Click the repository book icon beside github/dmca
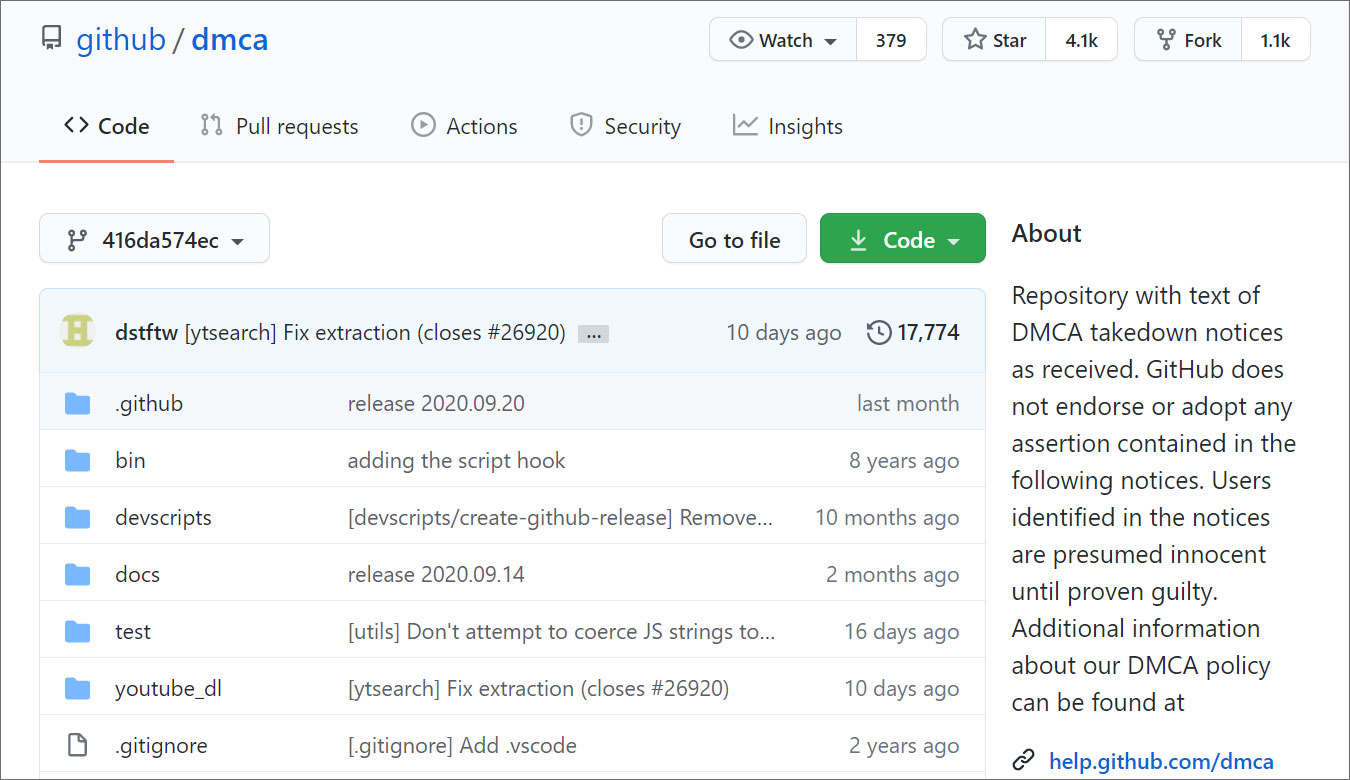The height and width of the screenshot is (780, 1350). point(51,38)
